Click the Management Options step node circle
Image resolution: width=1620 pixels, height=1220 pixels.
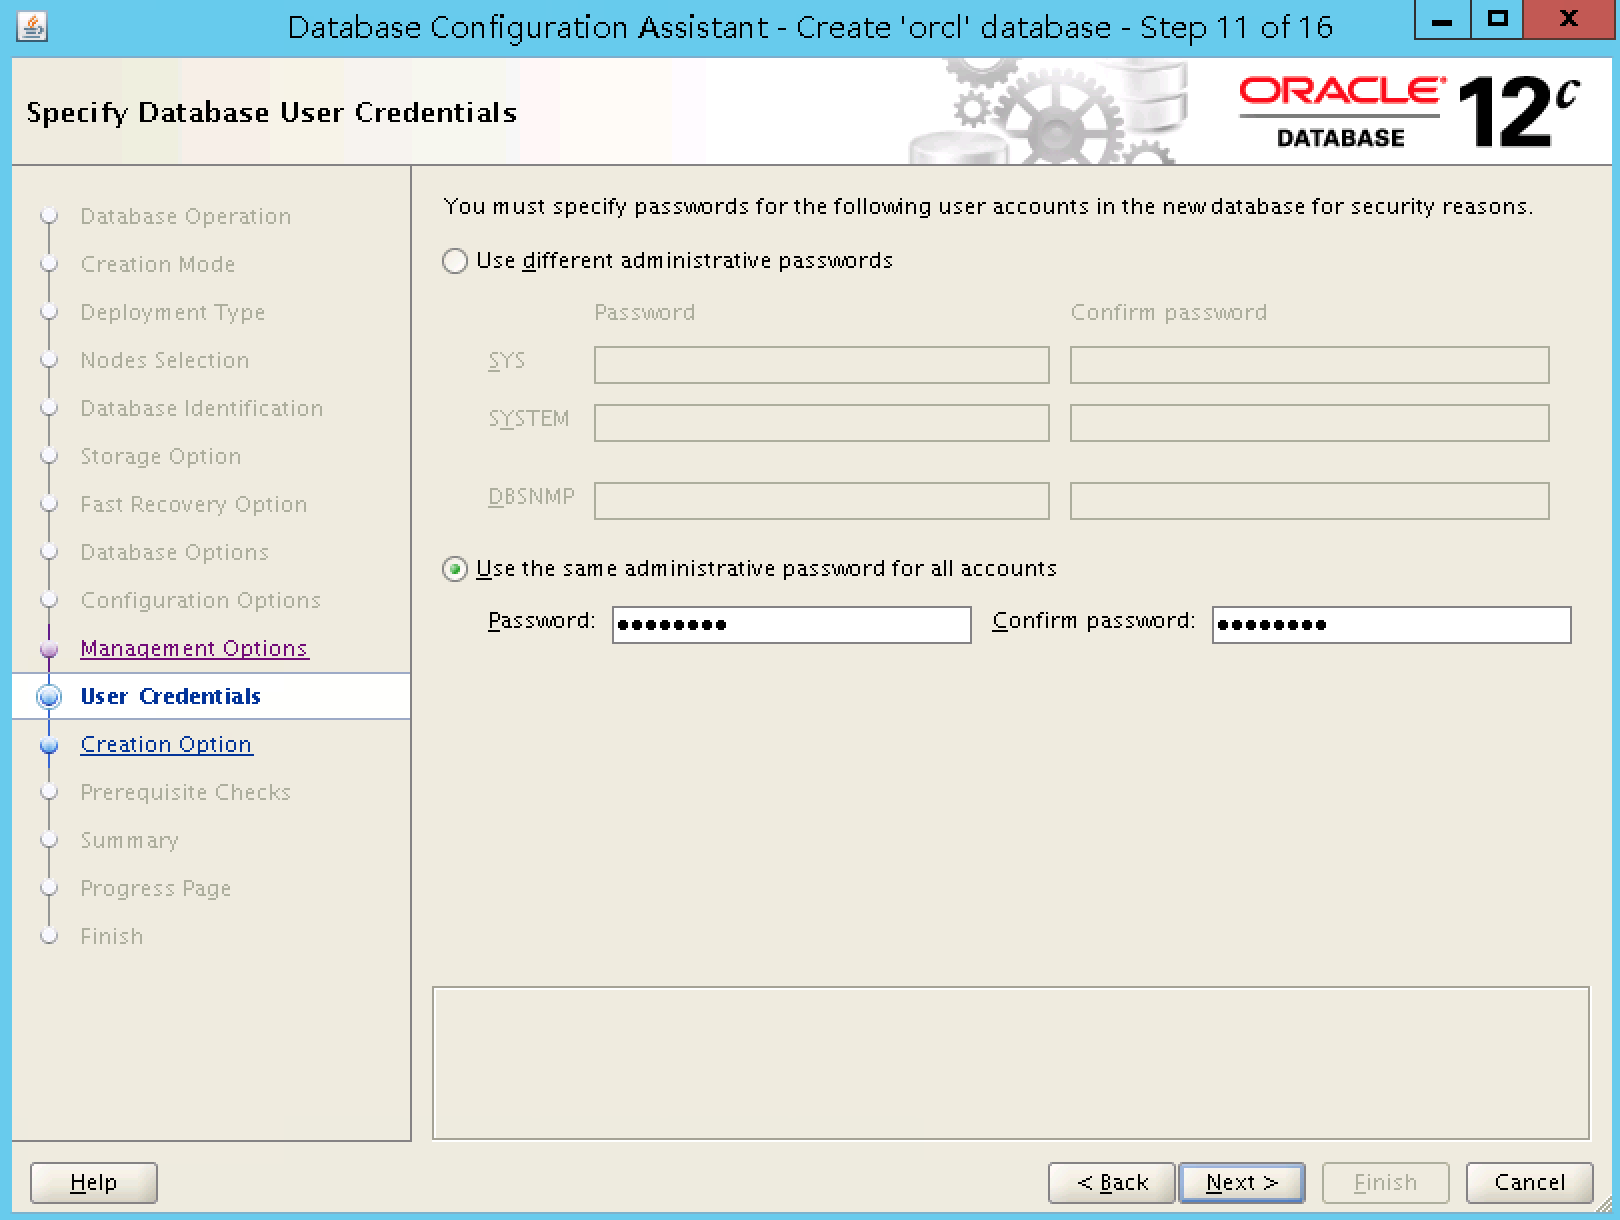(50, 648)
